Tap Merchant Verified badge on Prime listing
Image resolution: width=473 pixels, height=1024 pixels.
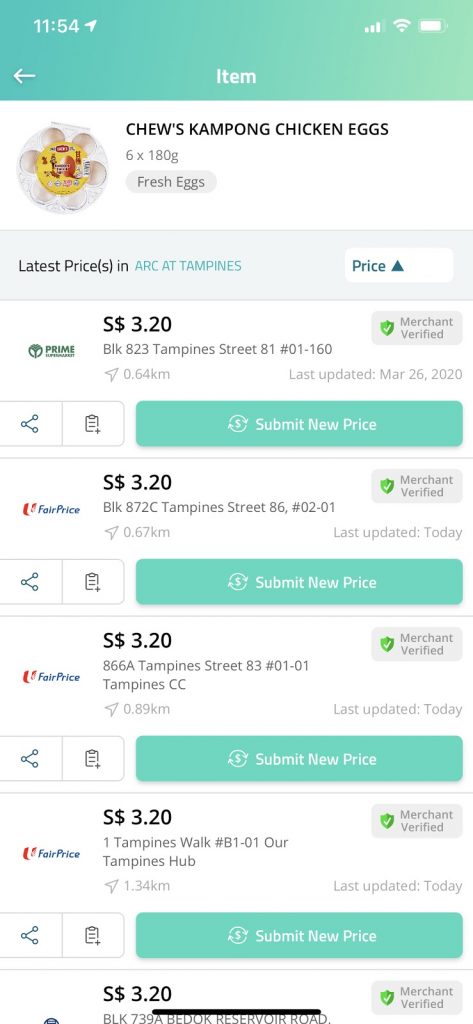(417, 328)
